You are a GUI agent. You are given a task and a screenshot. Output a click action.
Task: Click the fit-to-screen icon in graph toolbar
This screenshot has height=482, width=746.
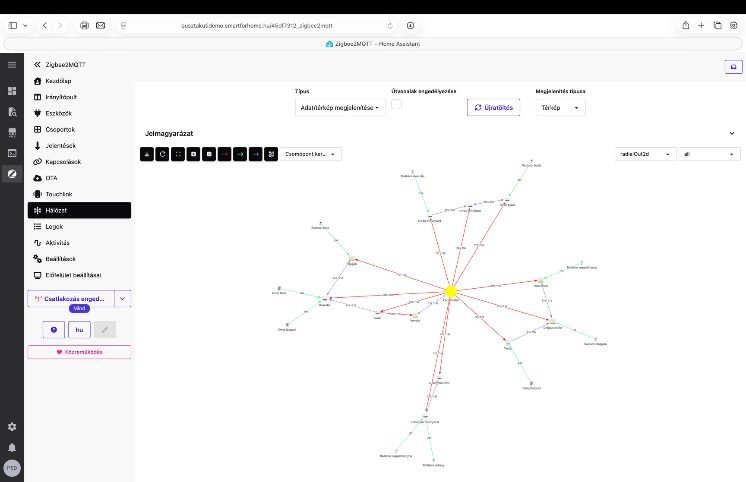[x=178, y=154]
